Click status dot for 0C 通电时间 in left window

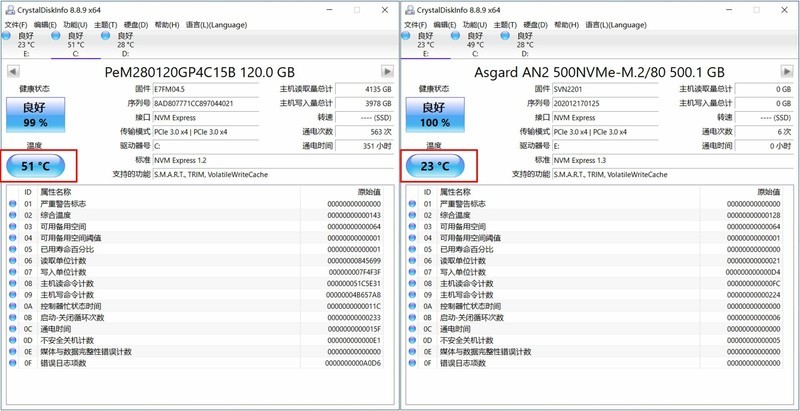click(x=12, y=329)
